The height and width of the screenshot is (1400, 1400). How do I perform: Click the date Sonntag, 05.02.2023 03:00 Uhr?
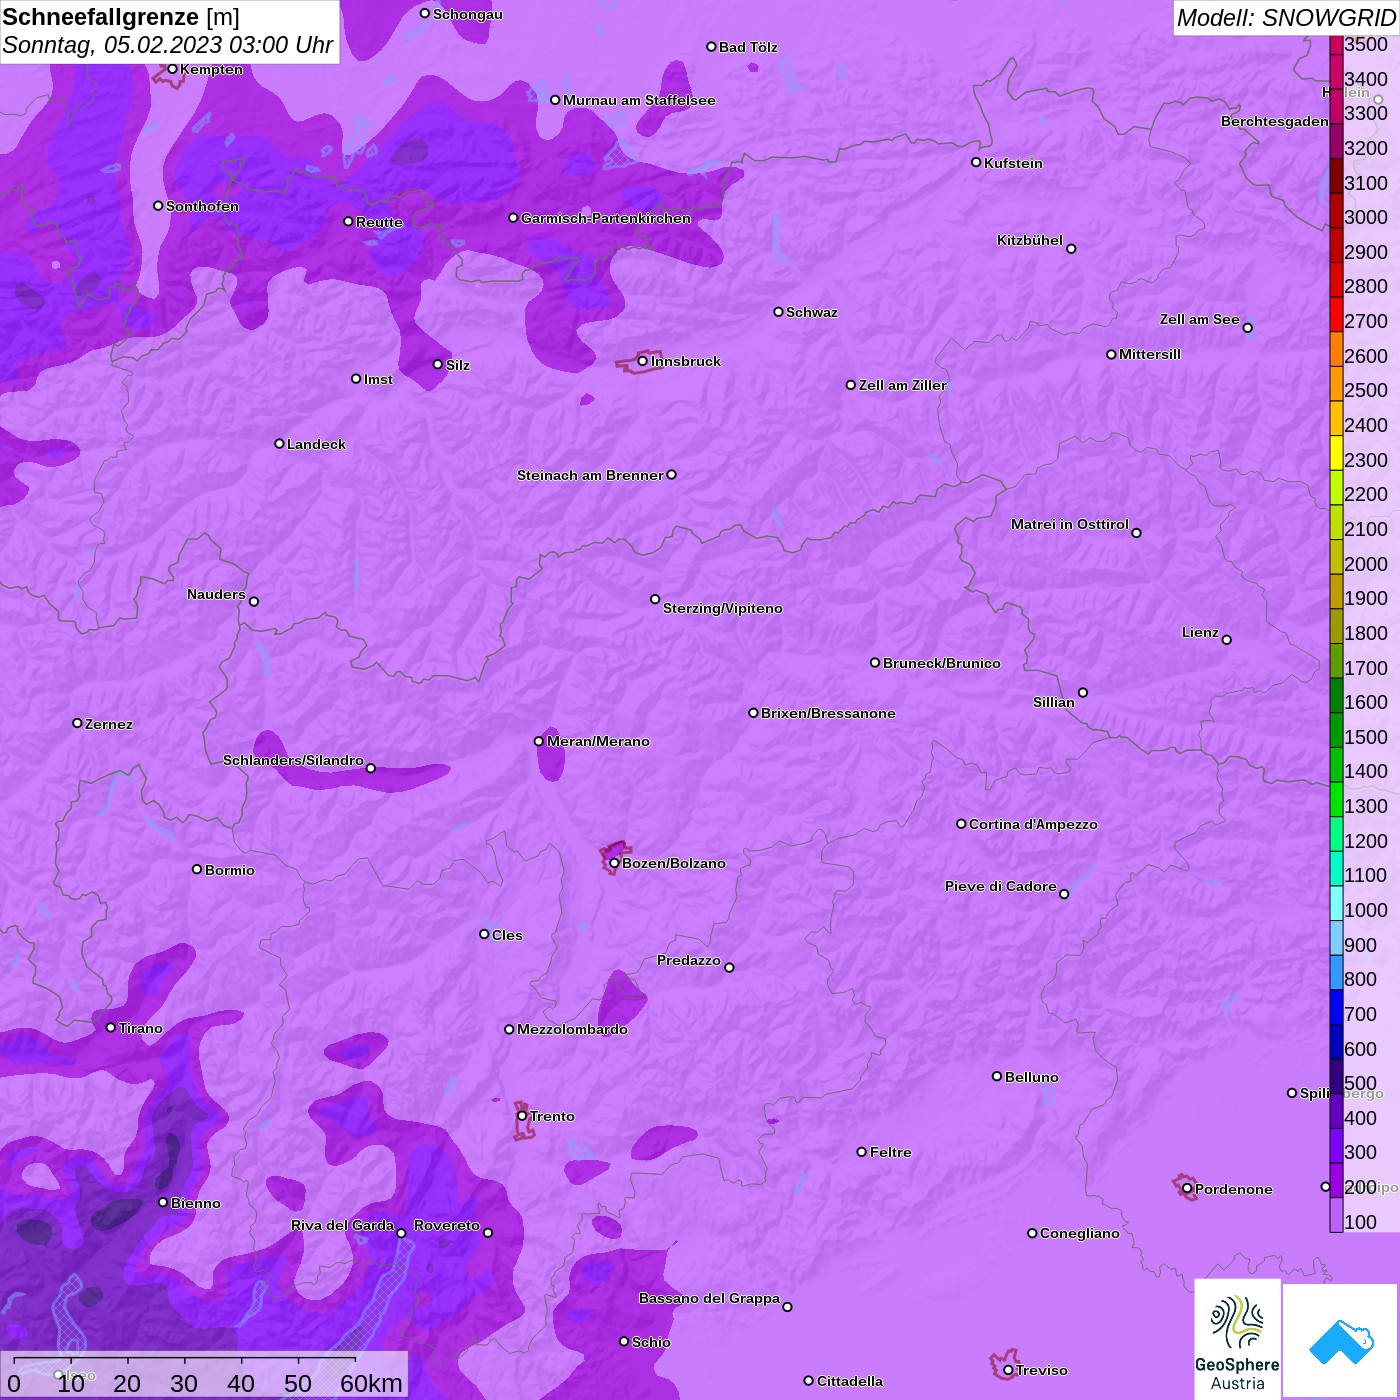168,45
